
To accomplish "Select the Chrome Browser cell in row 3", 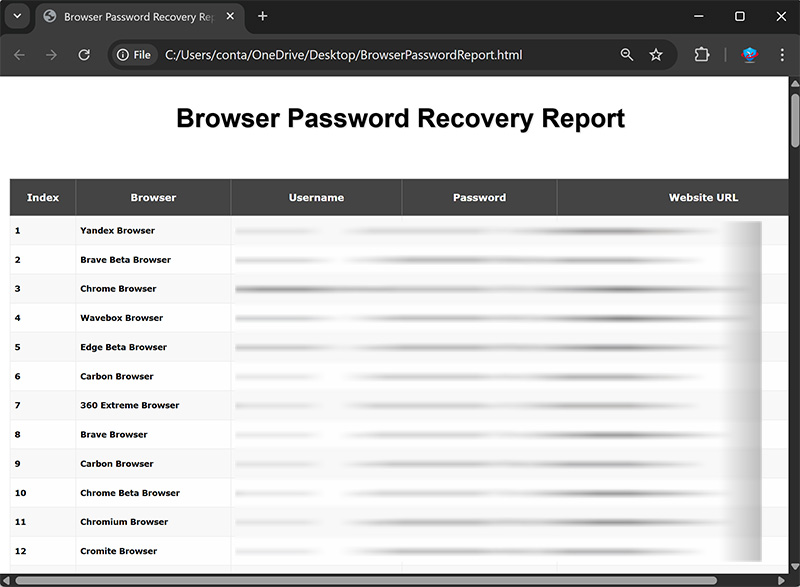I will click(153, 289).
